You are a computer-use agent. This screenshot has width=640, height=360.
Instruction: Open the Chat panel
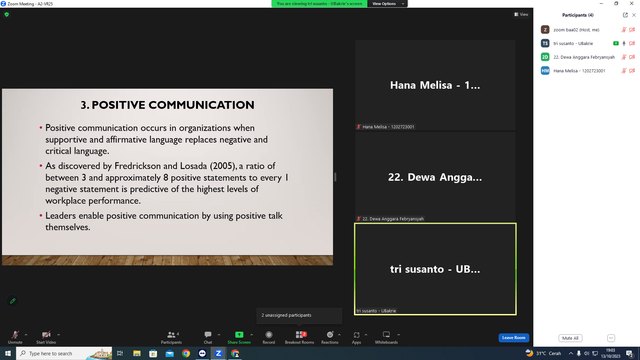click(208, 337)
